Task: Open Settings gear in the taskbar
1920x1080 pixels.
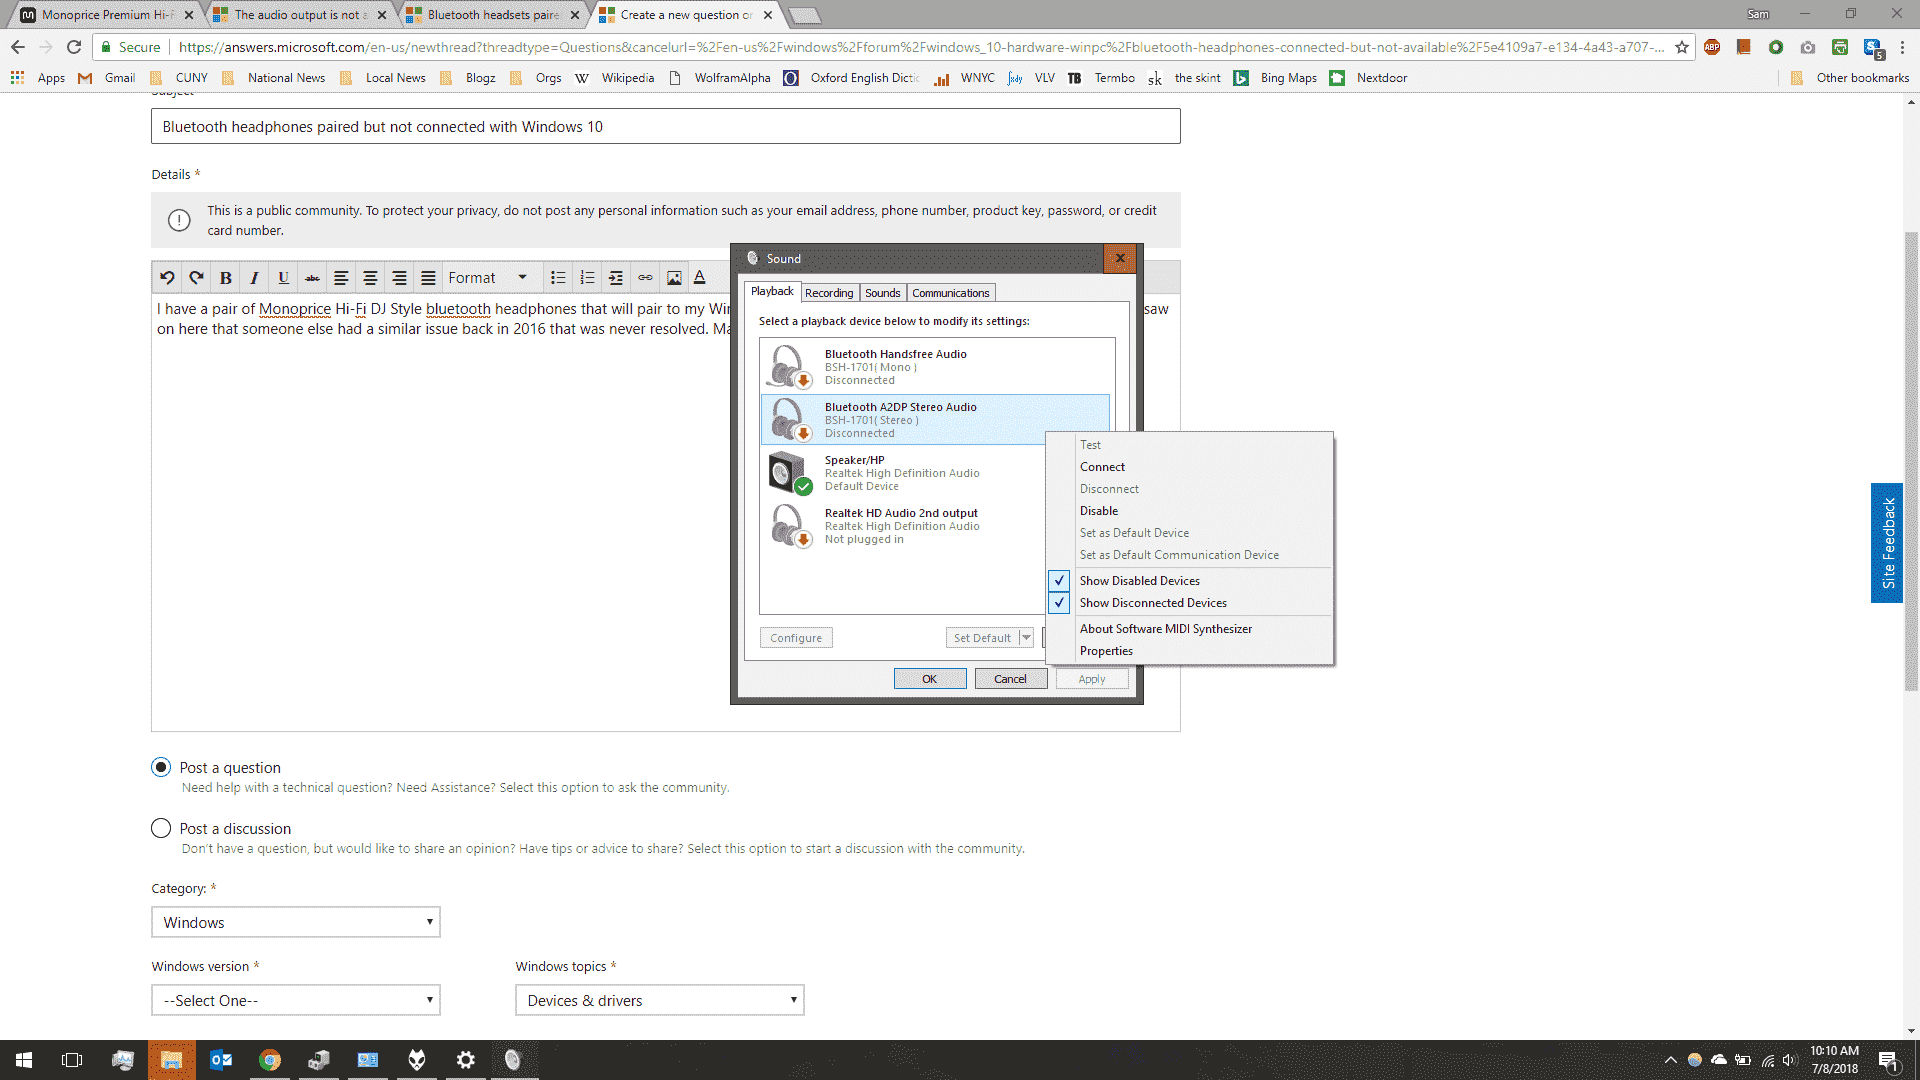Action: coord(466,1060)
